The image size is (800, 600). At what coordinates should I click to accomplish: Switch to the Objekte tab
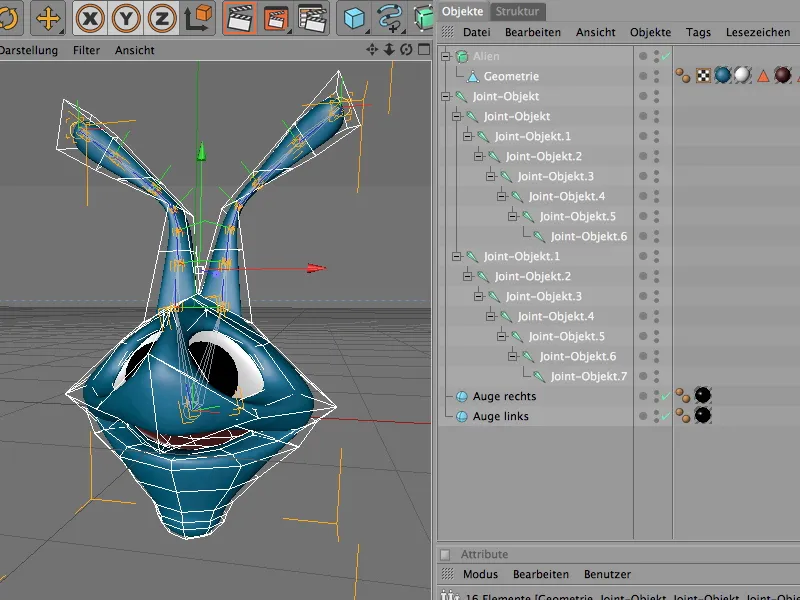462,11
